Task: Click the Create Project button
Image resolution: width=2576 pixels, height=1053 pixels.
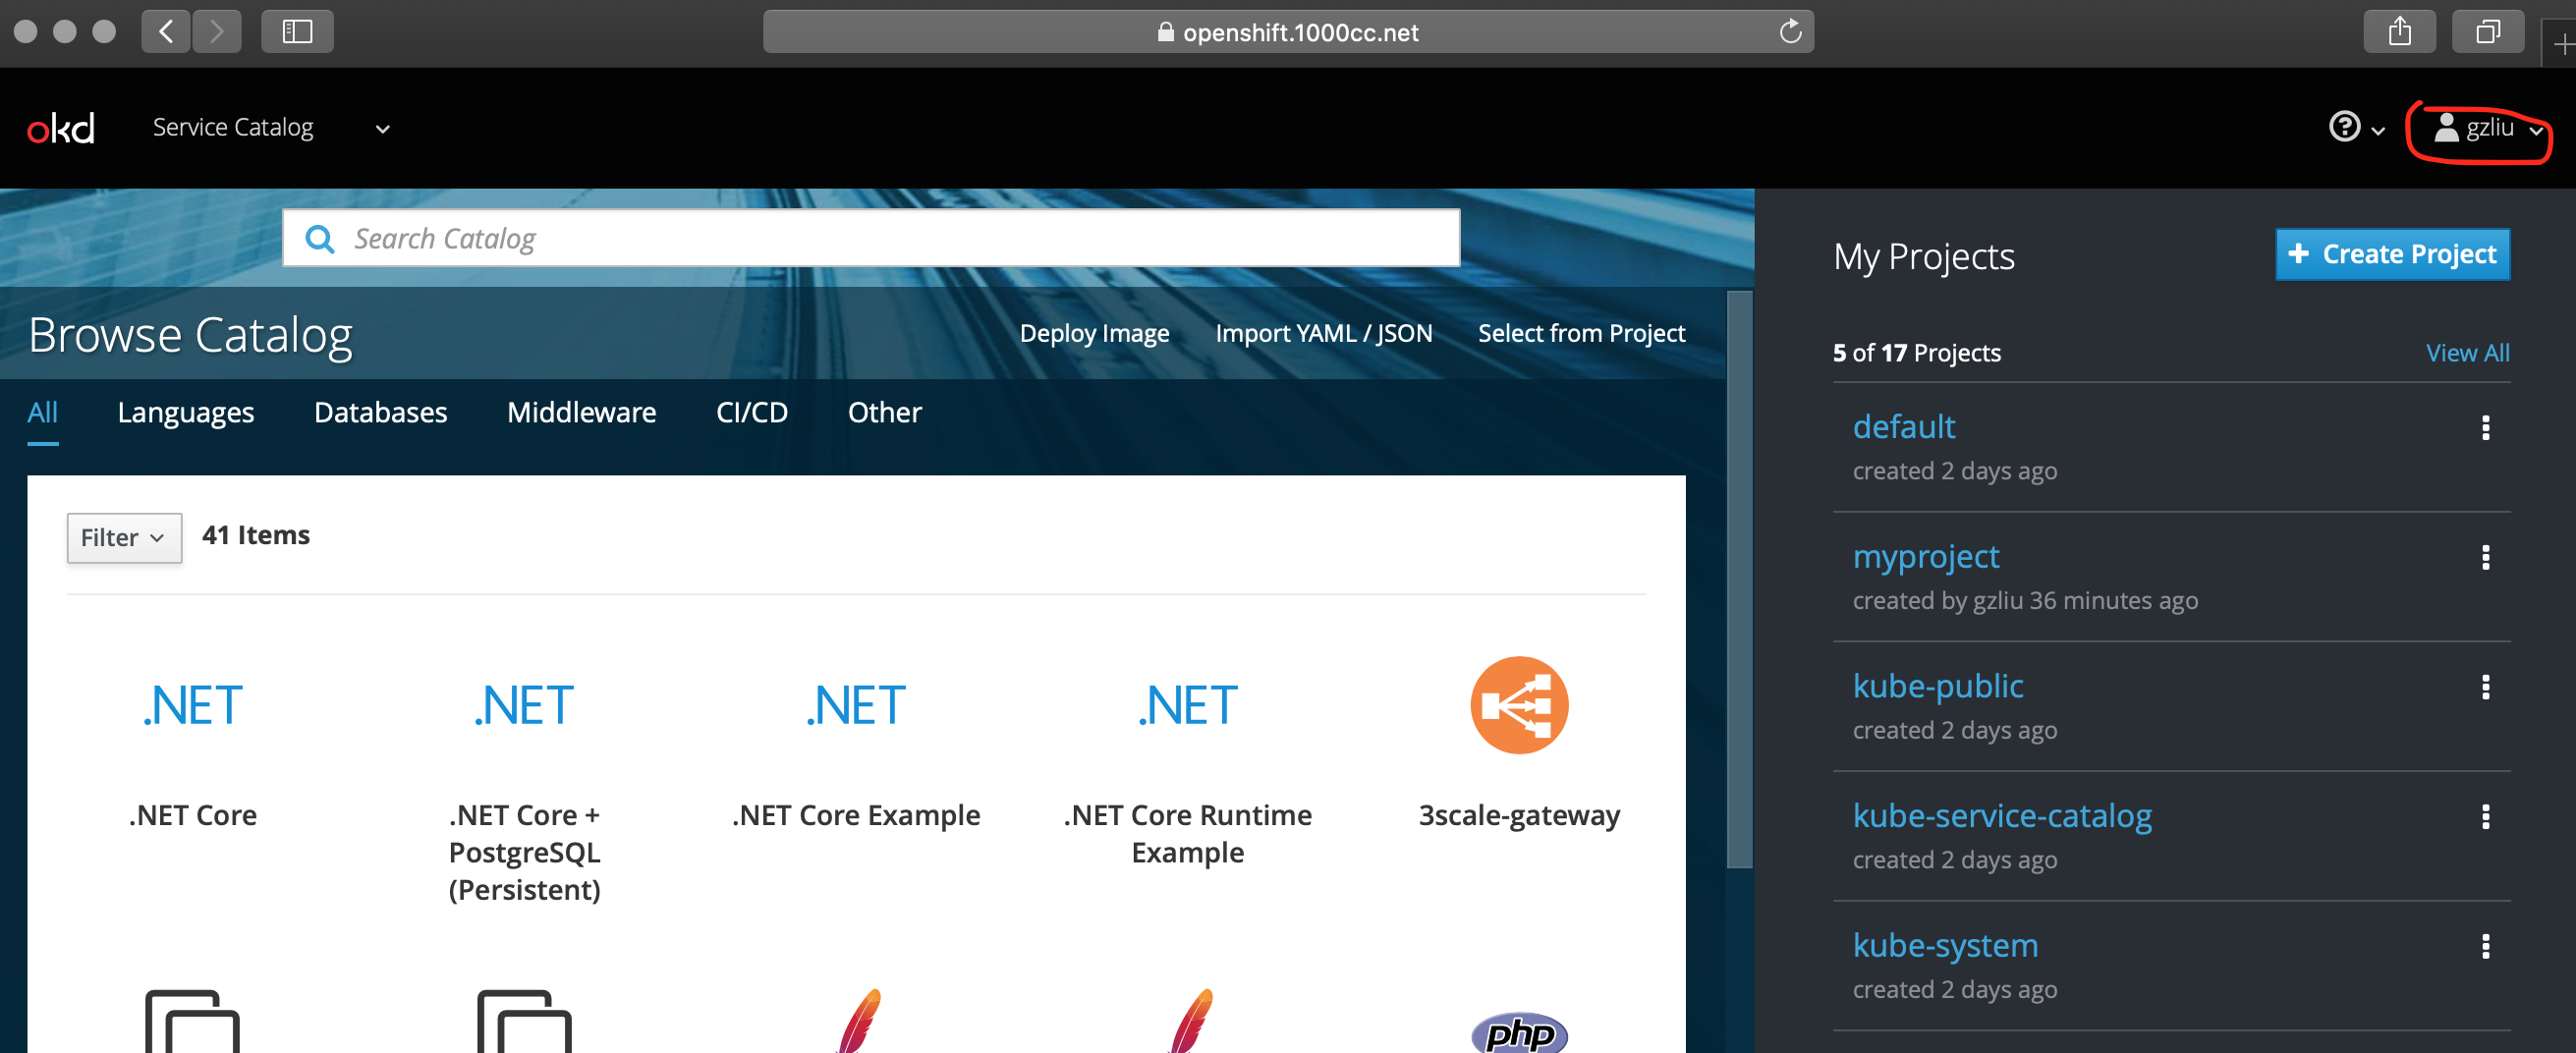Action: pos(2392,254)
